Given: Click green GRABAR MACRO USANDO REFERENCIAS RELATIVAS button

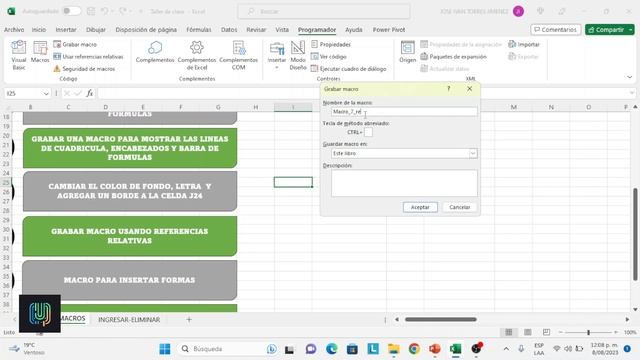Looking at the screenshot, I should point(130,236).
